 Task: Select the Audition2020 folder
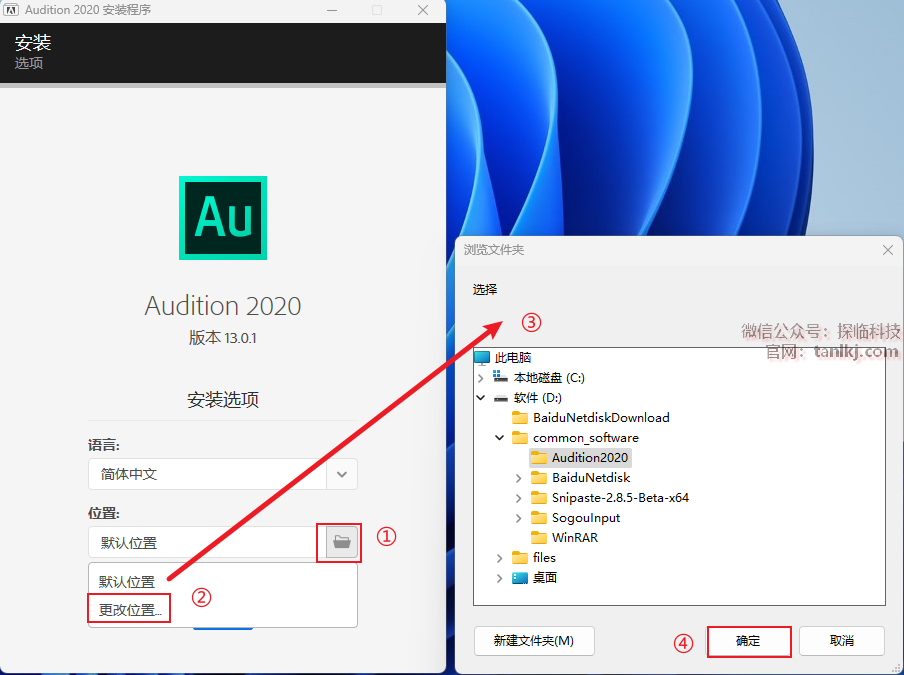pyautogui.click(x=579, y=458)
